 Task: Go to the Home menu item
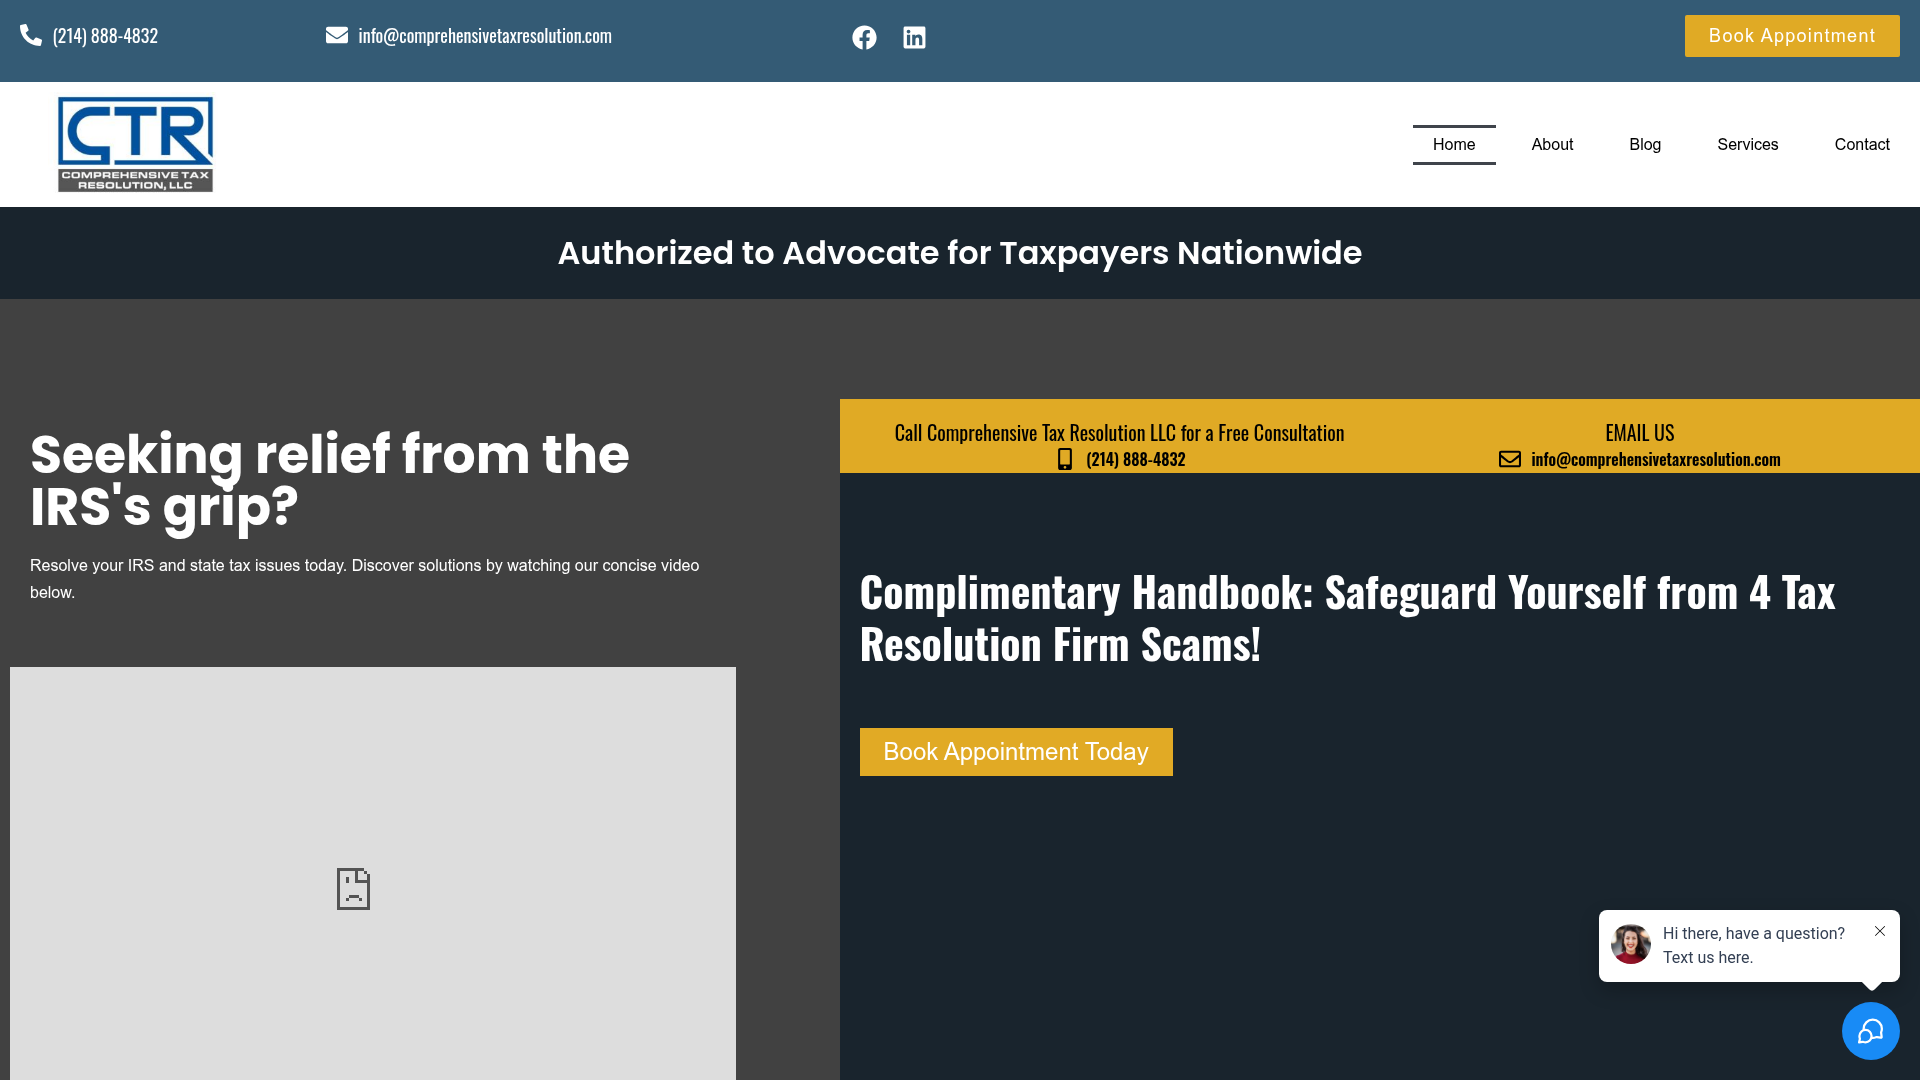(x=1453, y=145)
